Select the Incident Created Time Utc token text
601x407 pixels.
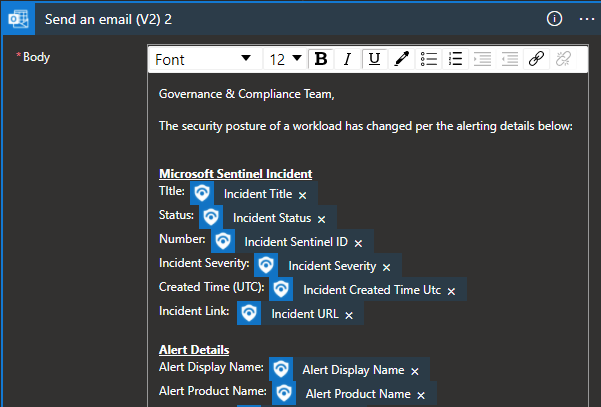[372, 290]
